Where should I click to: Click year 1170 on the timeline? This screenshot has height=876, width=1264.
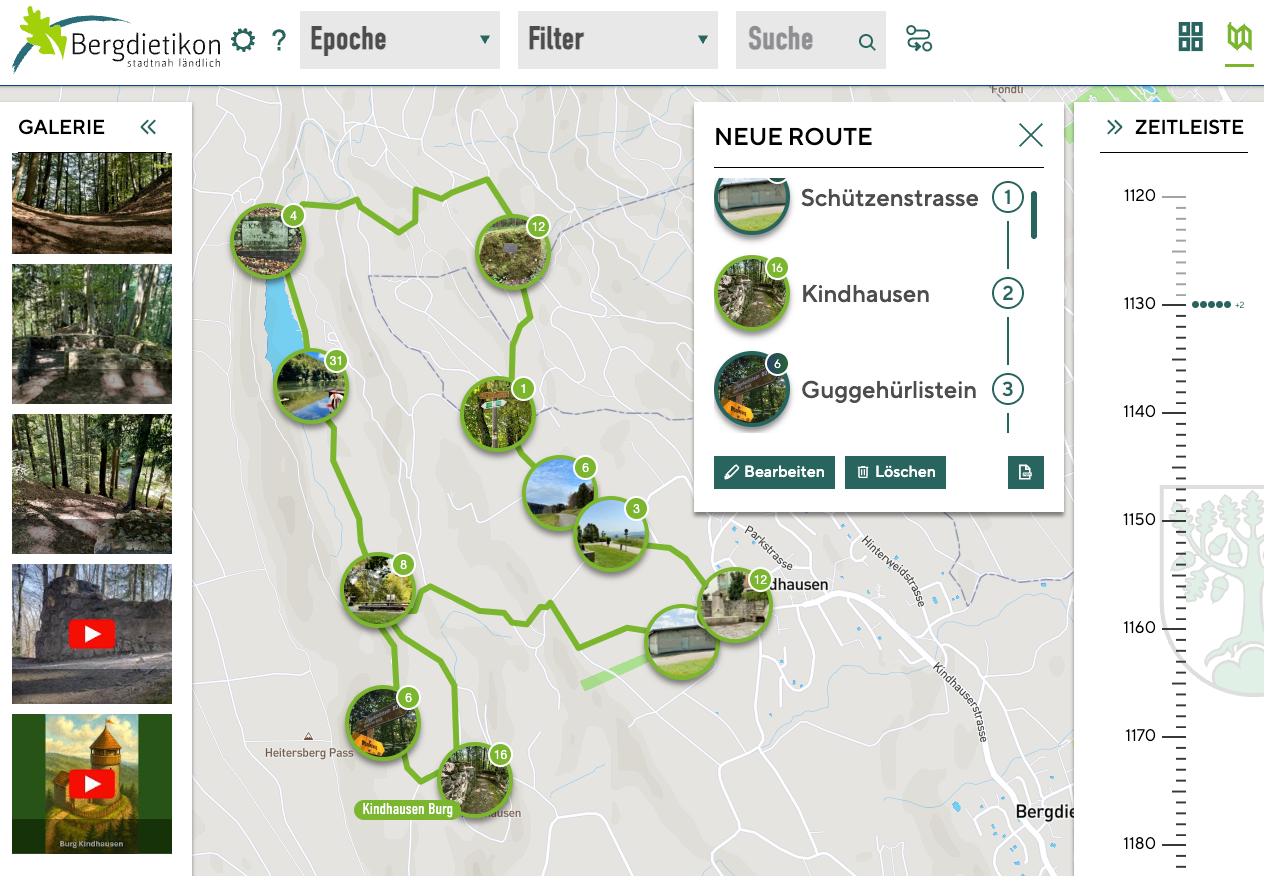click(x=1139, y=736)
